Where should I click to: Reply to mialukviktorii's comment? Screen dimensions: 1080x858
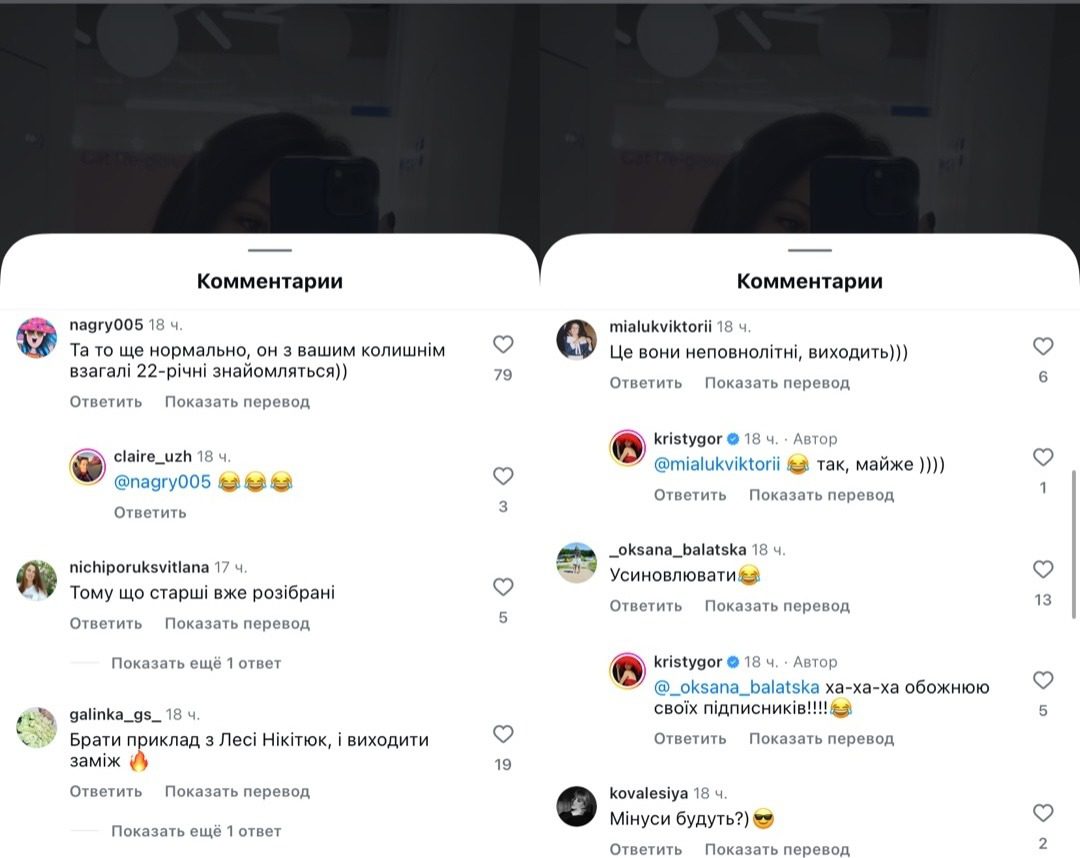point(645,383)
